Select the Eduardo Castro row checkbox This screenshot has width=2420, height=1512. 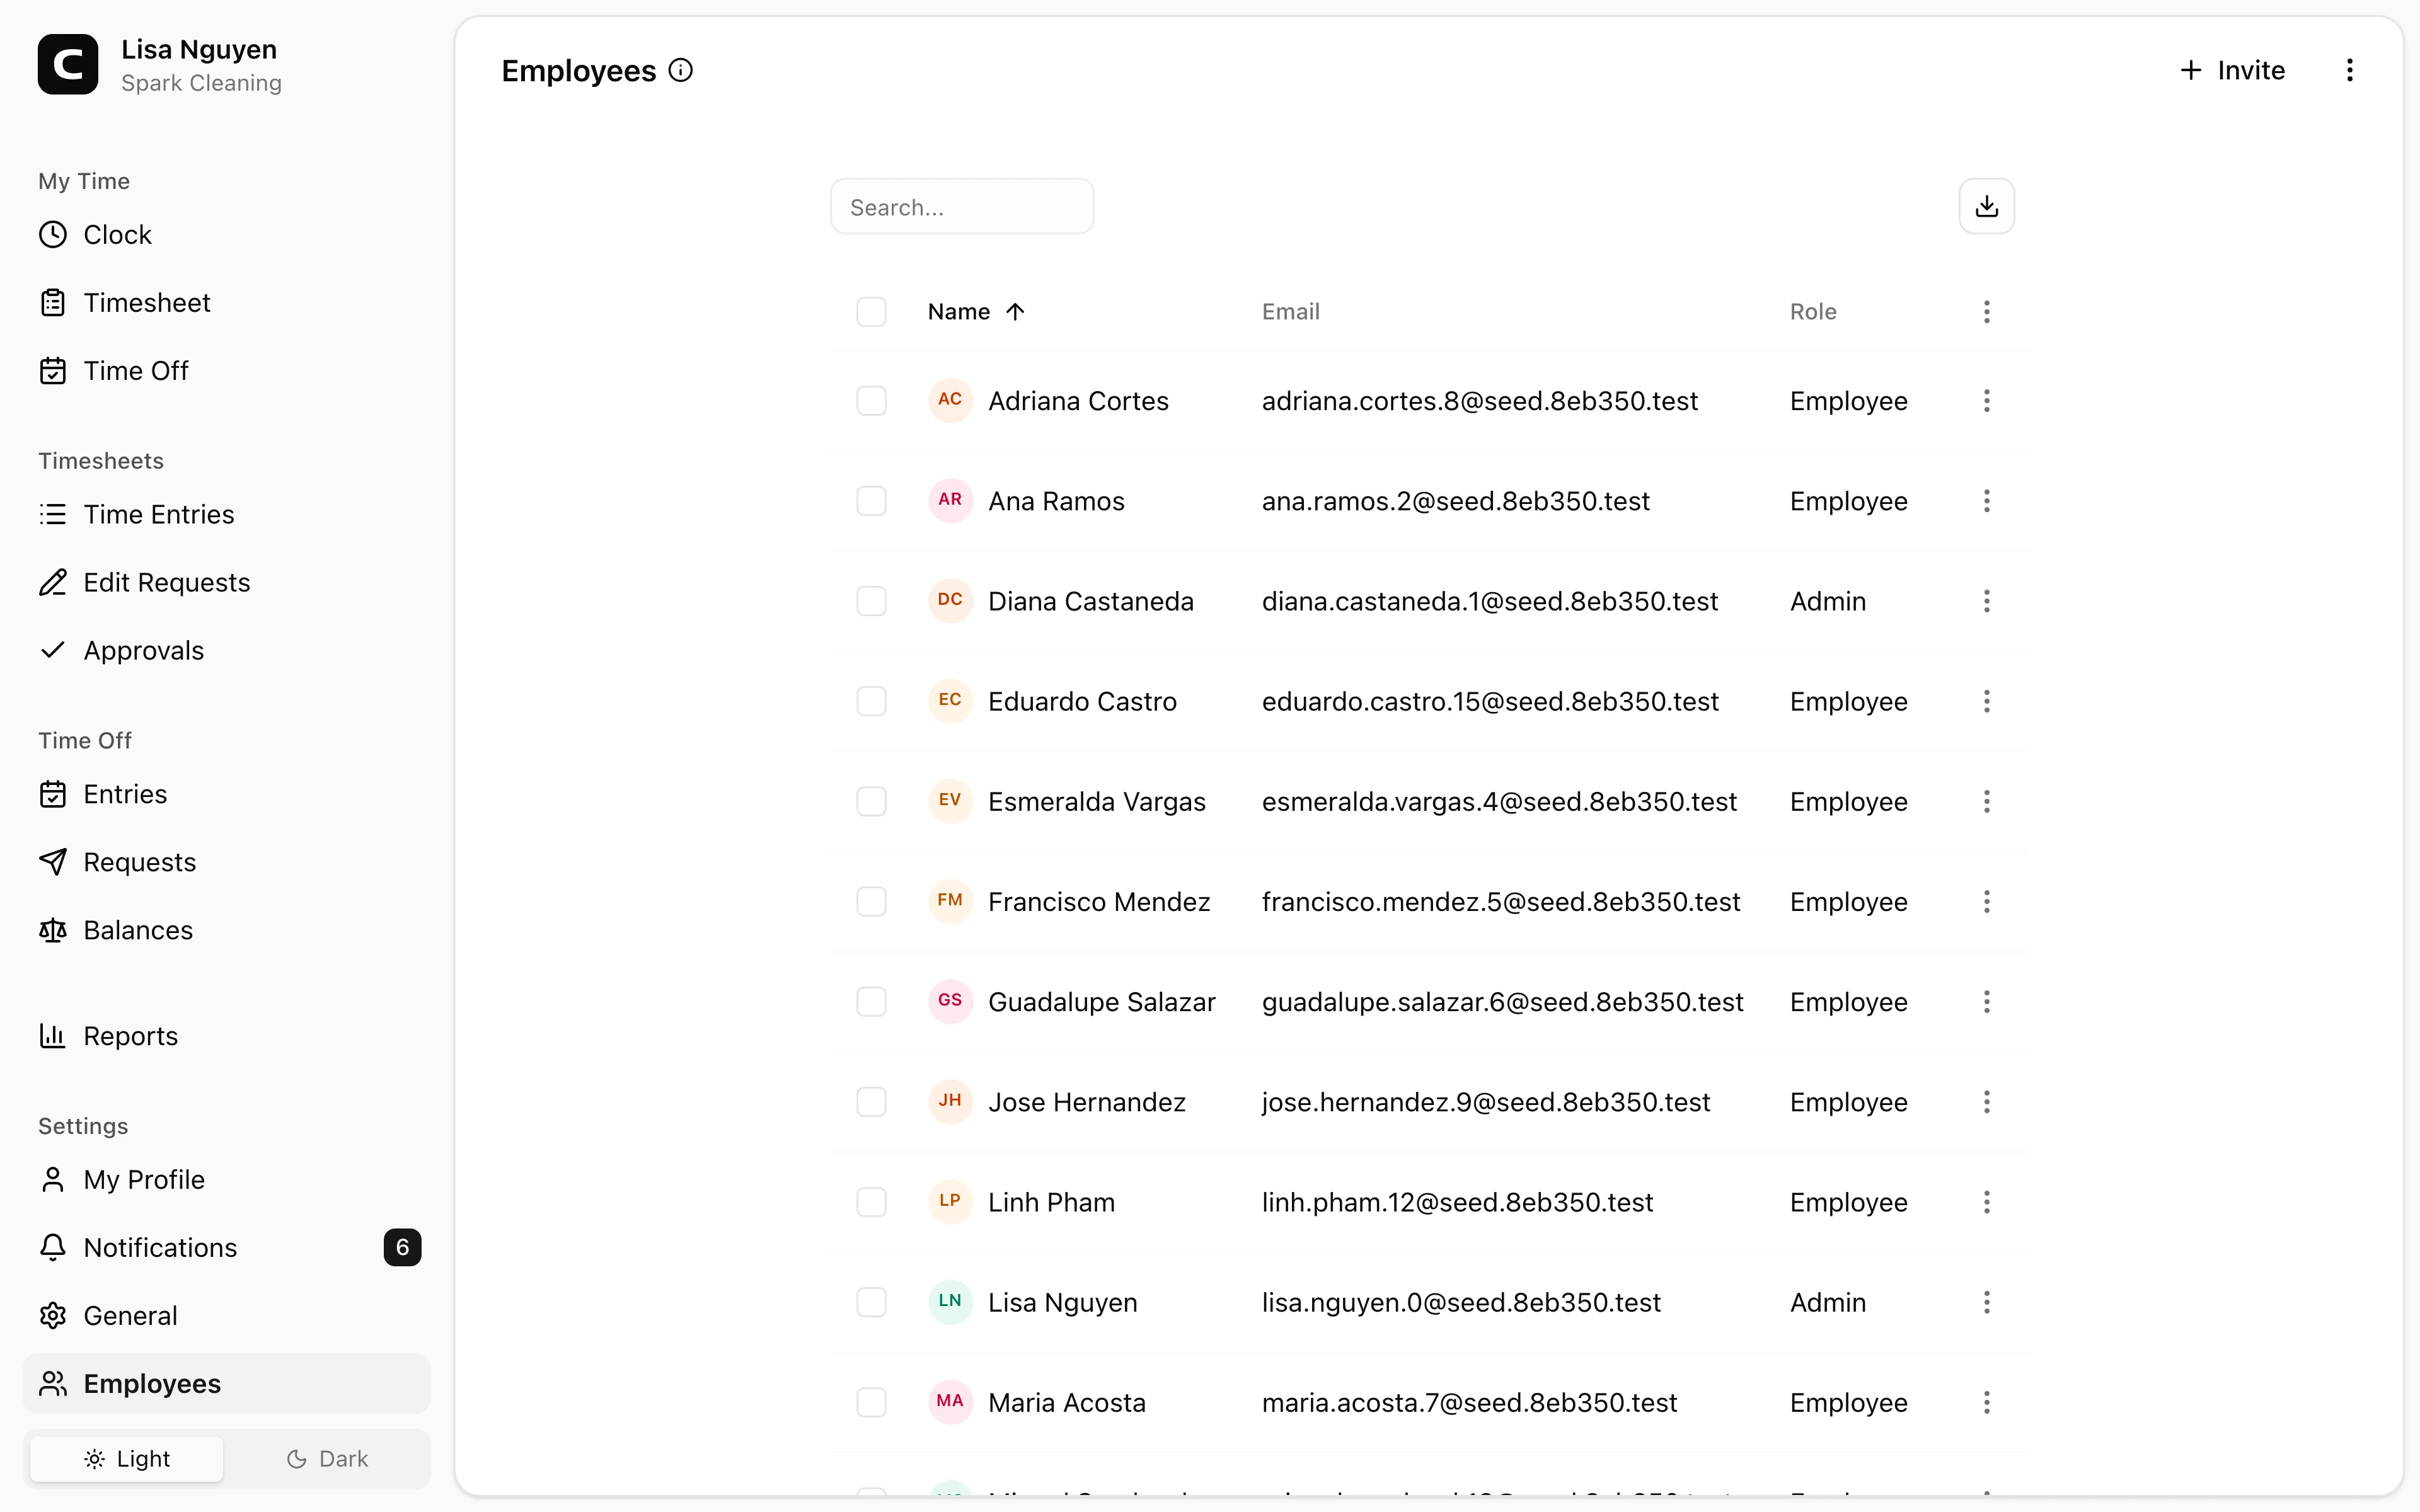(871, 701)
